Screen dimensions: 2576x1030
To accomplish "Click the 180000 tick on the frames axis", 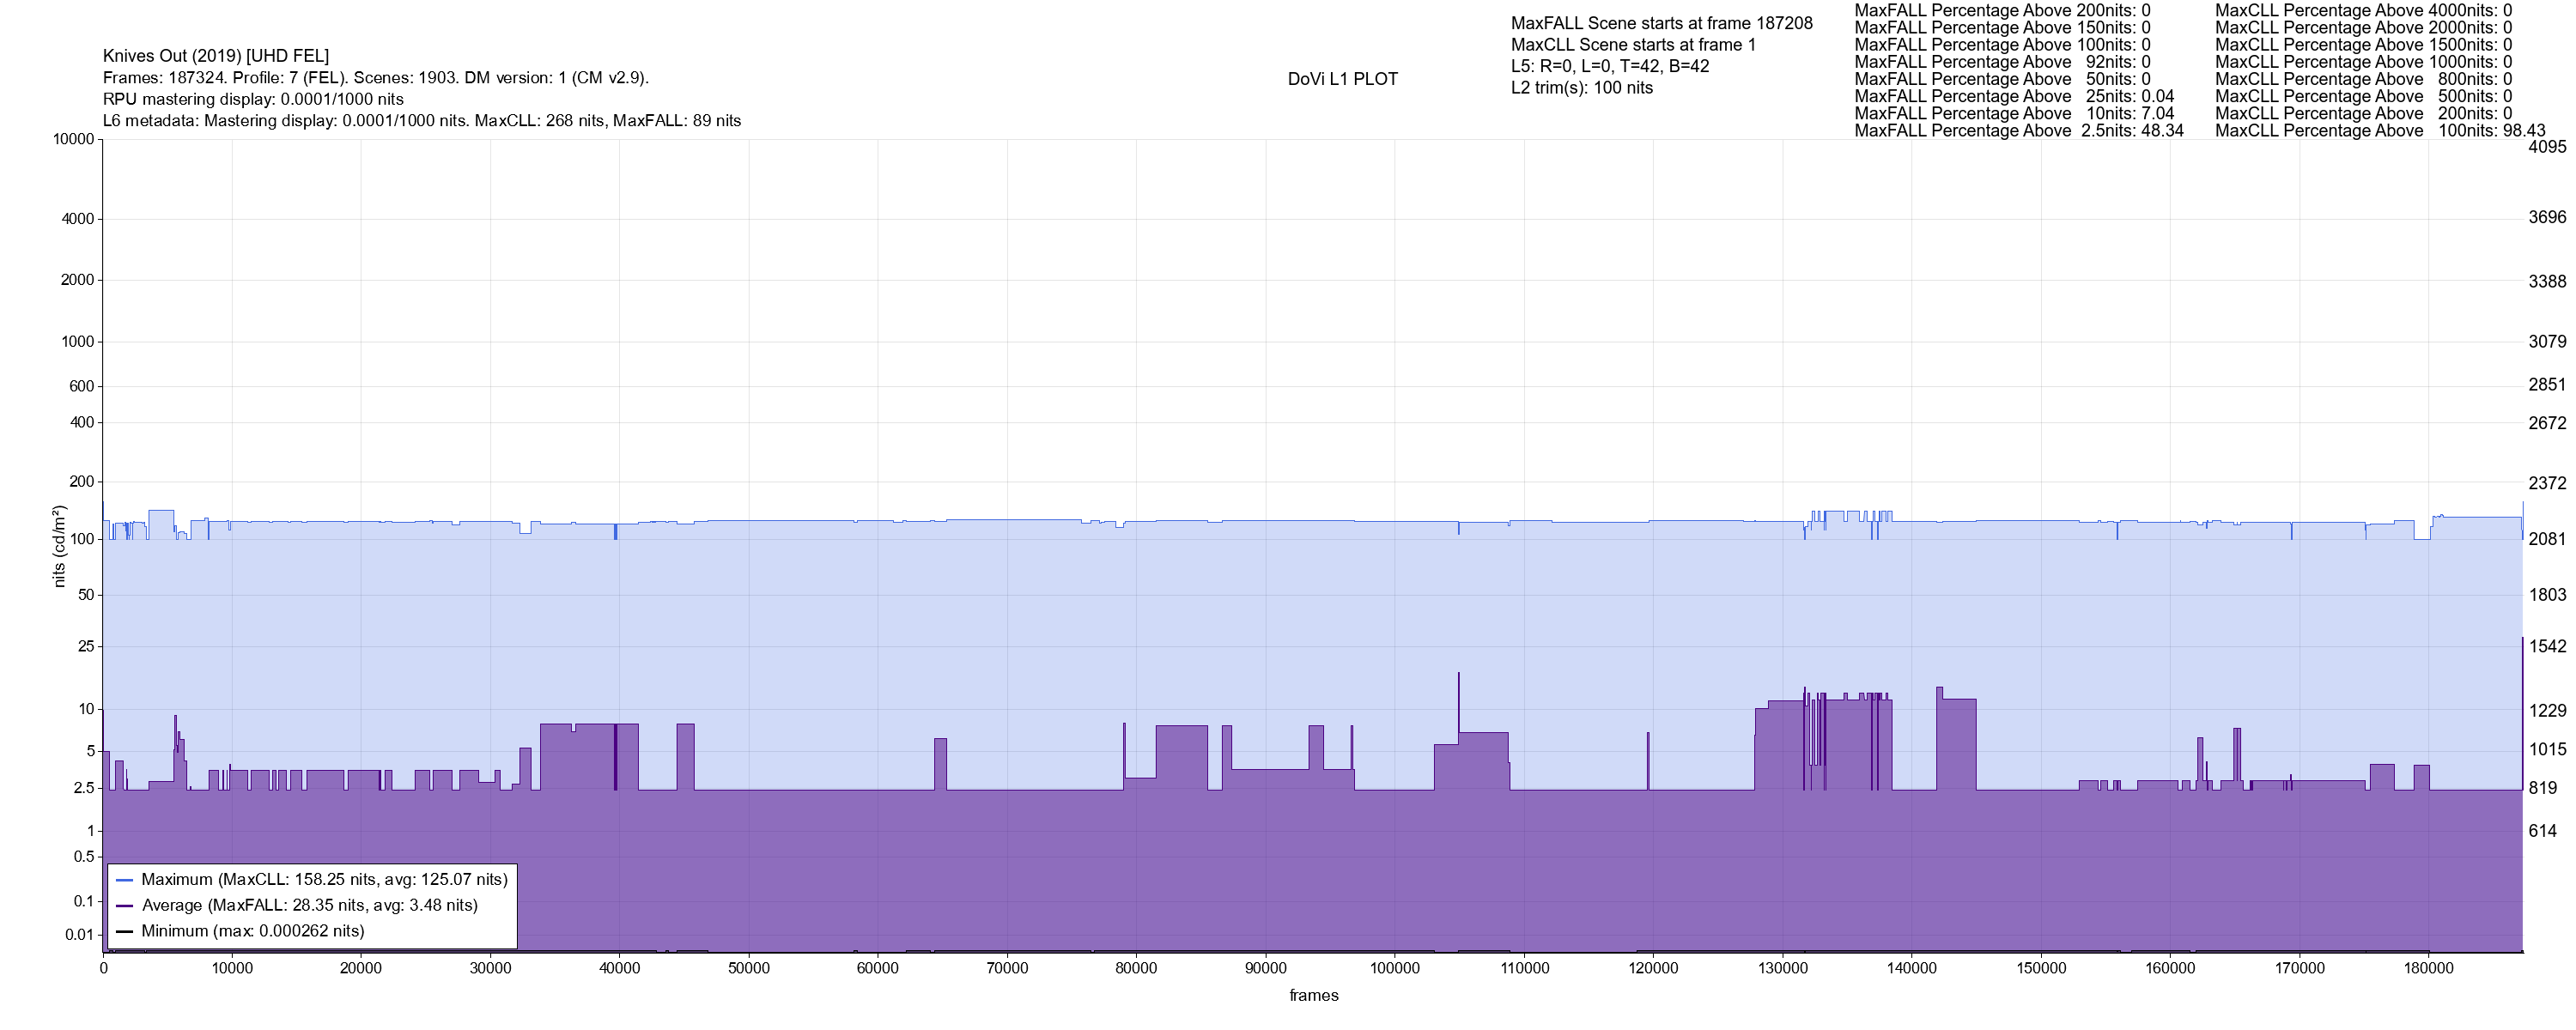I will coord(2428,968).
